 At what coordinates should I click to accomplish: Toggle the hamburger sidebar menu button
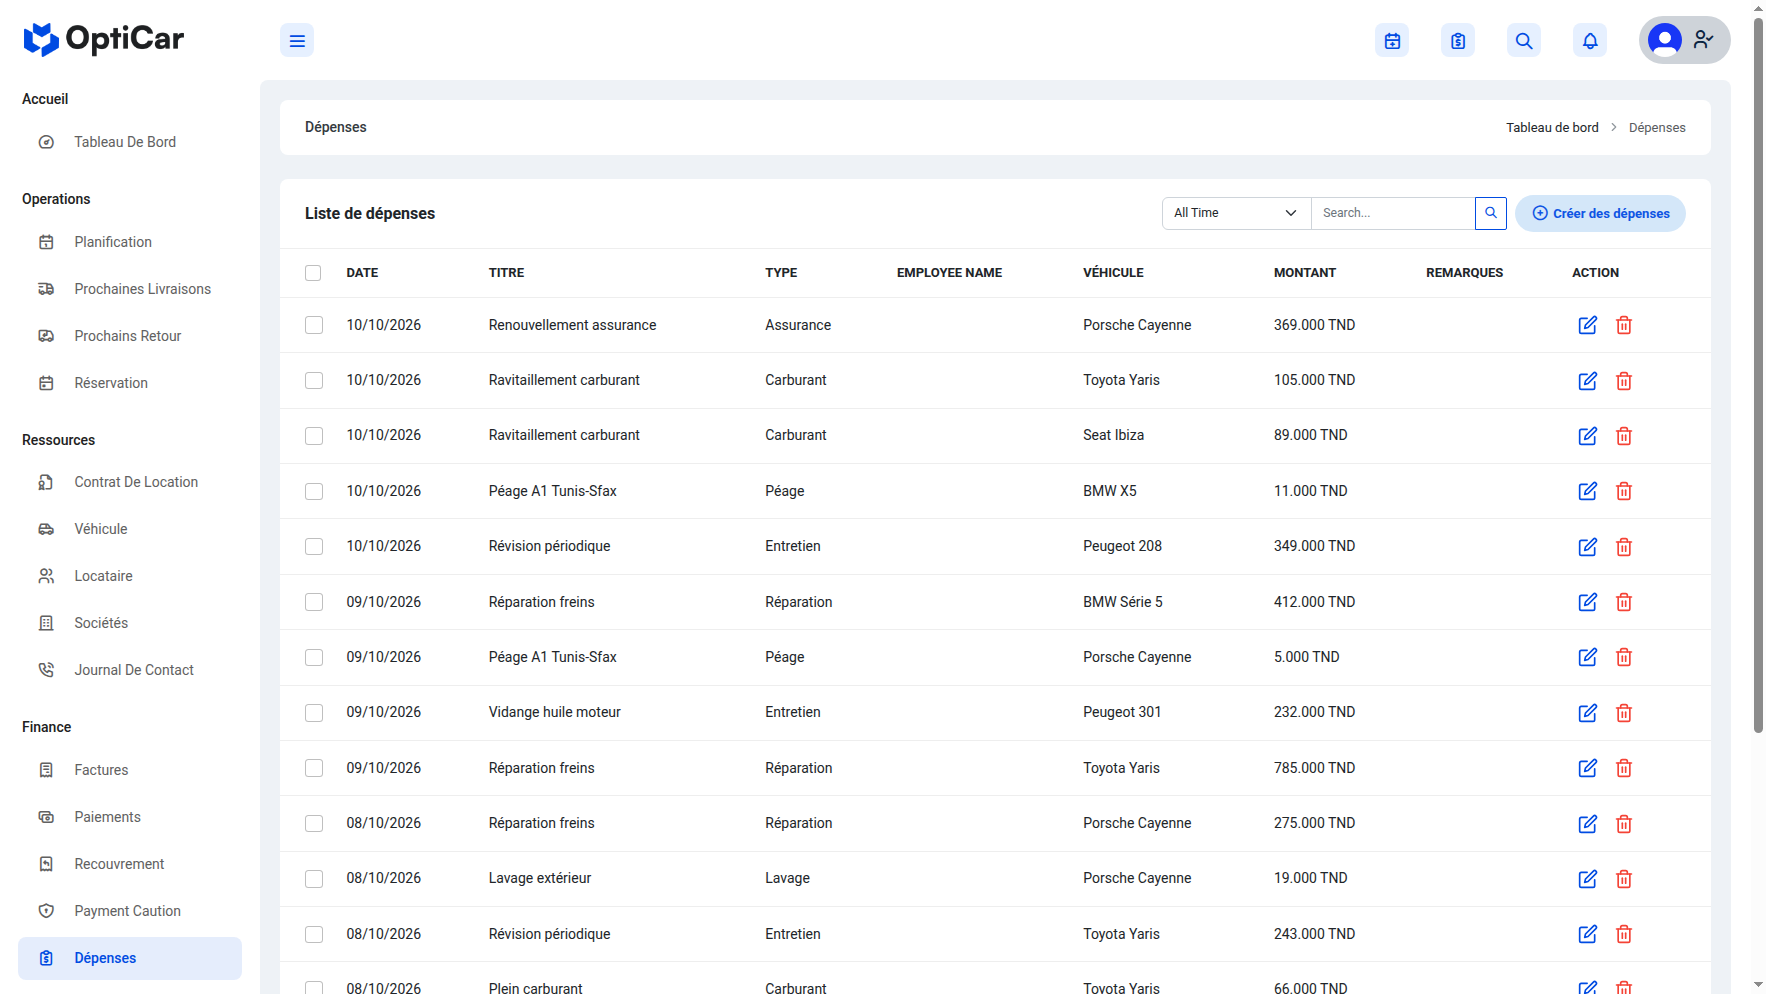[x=297, y=41]
